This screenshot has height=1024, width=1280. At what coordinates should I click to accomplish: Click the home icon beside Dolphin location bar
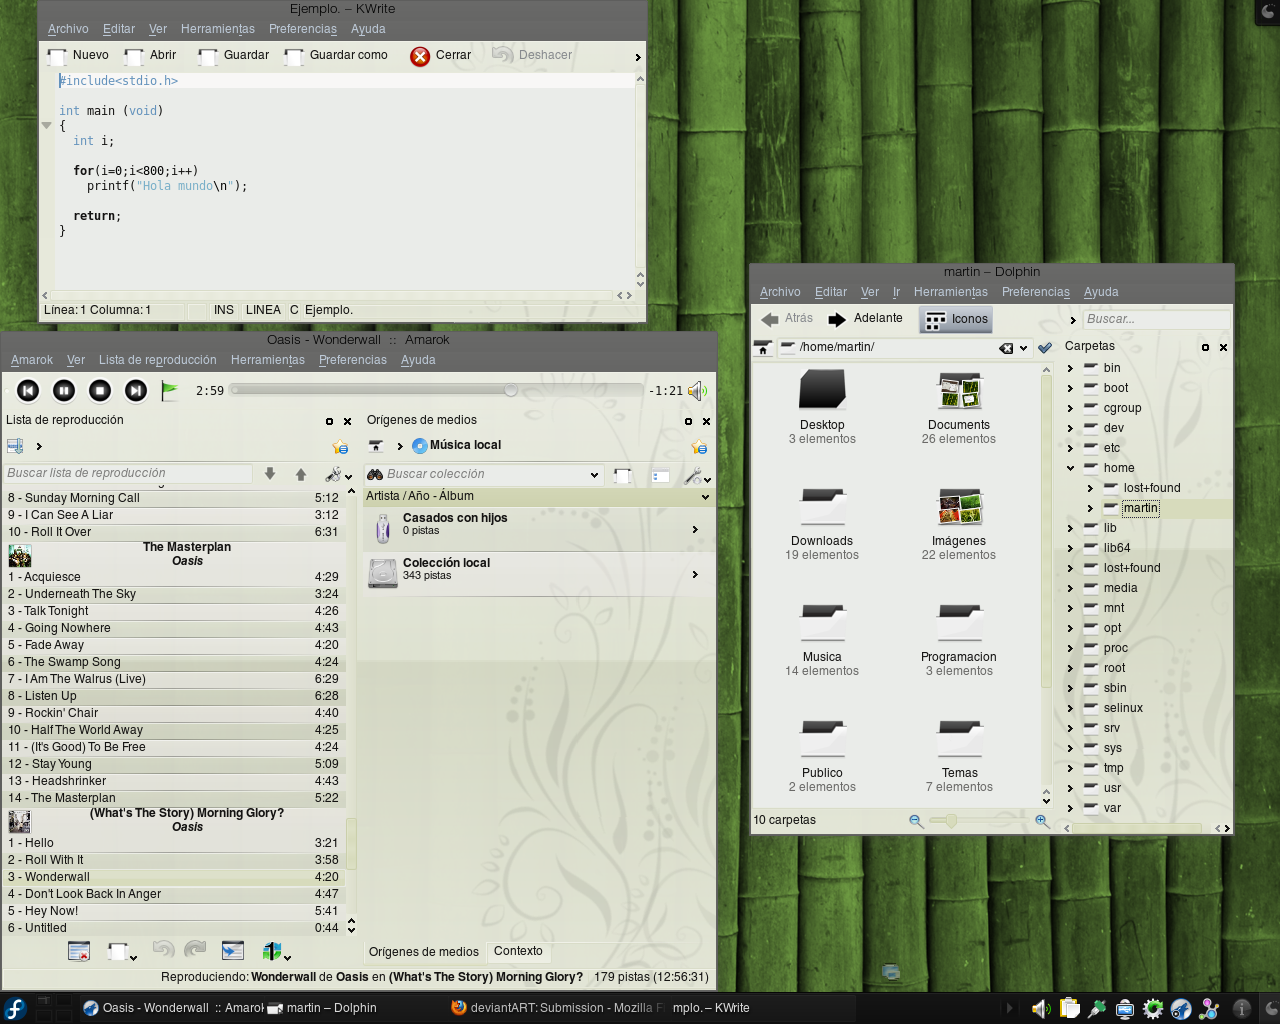(763, 348)
